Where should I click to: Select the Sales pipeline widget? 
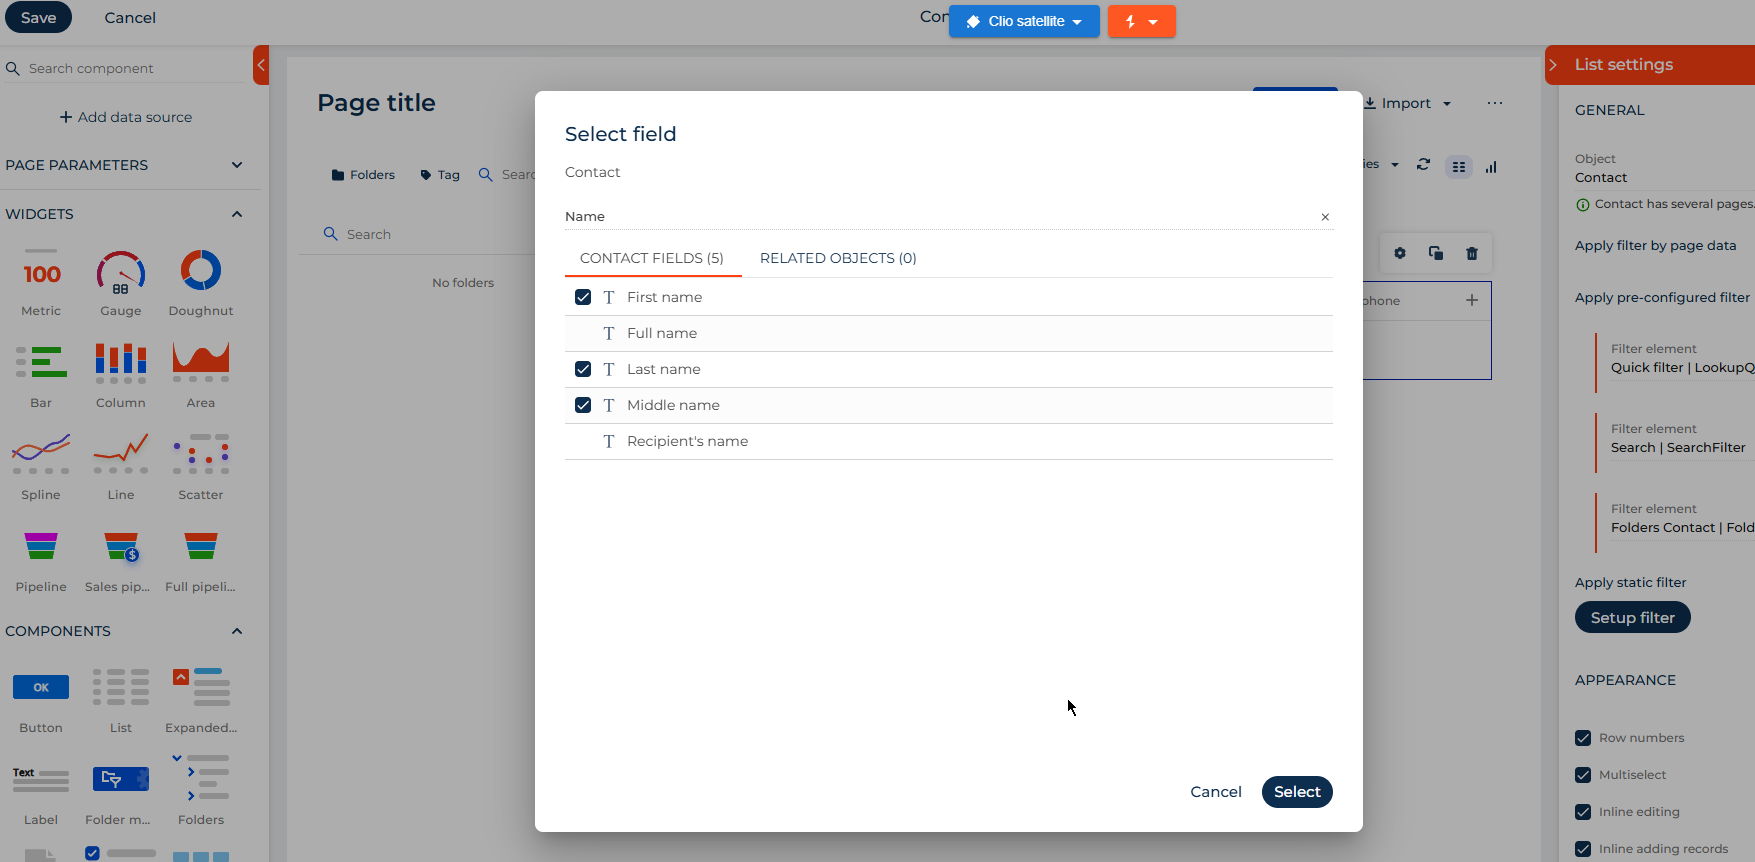120,547
